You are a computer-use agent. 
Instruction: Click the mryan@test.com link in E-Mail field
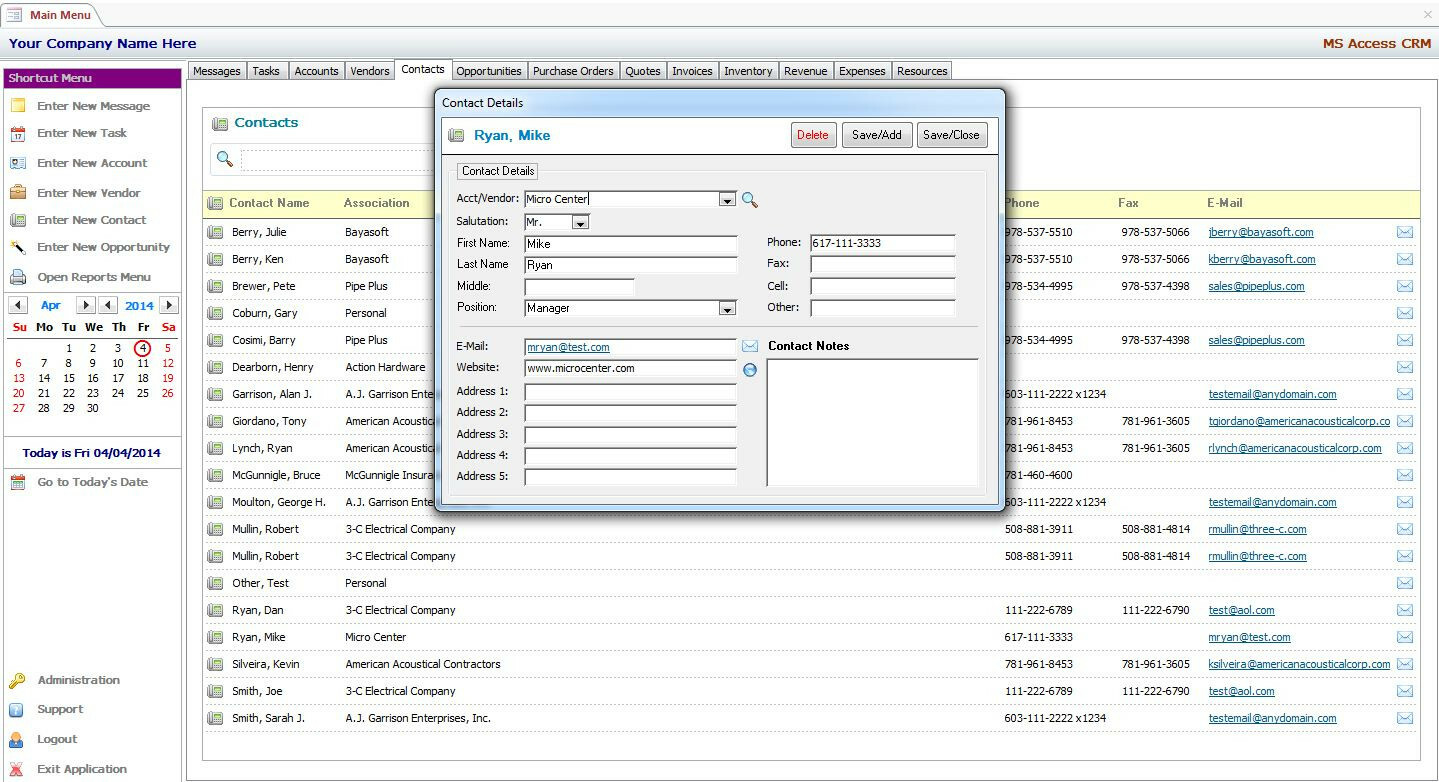pos(568,347)
